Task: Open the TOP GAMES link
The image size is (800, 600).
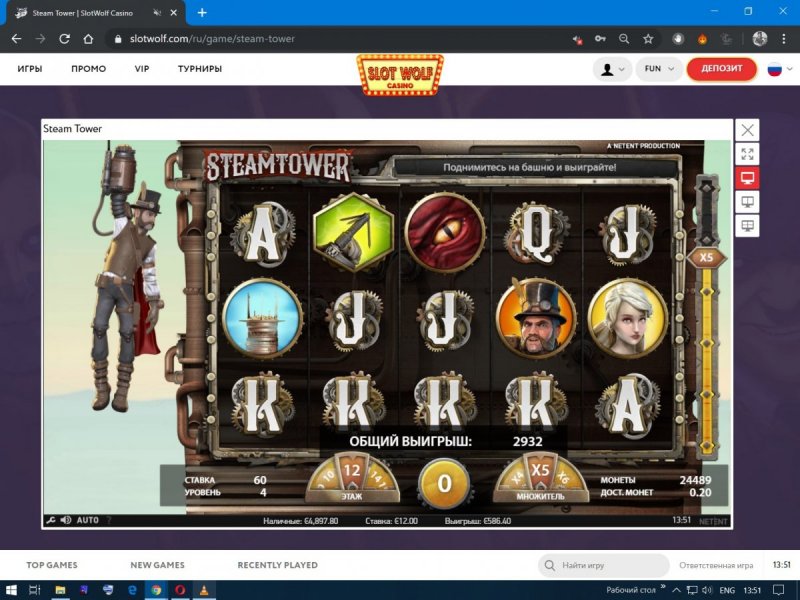Action: tap(51, 565)
